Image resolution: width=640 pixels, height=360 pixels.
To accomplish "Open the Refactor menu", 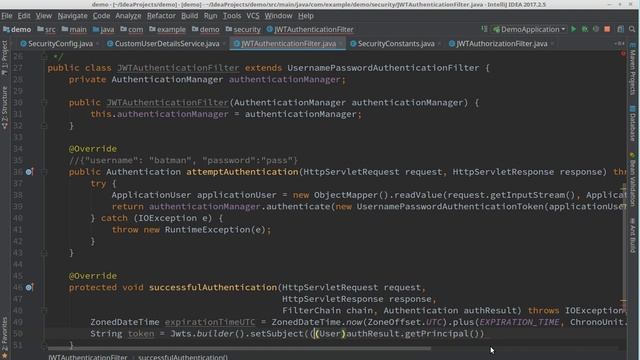I will click(x=161, y=16).
